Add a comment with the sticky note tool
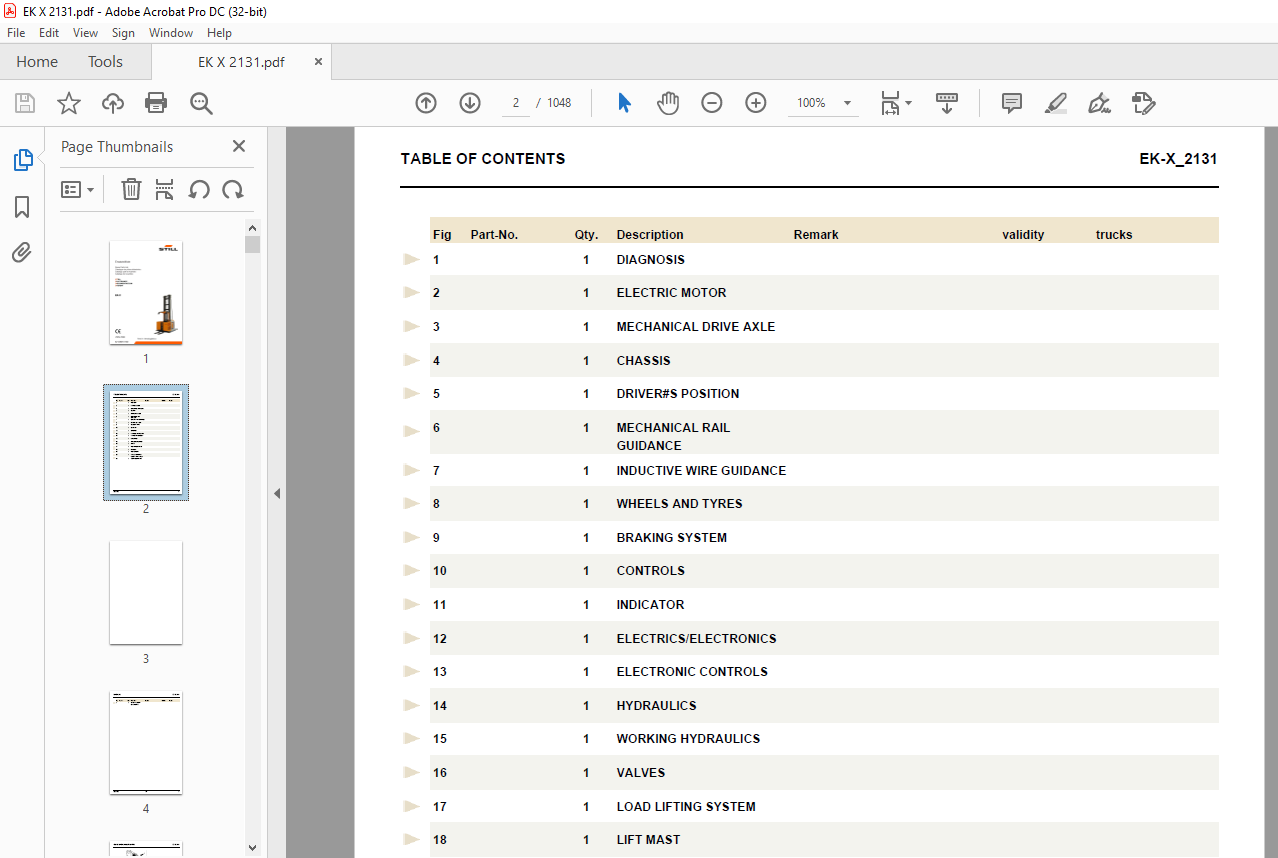 tap(1012, 103)
